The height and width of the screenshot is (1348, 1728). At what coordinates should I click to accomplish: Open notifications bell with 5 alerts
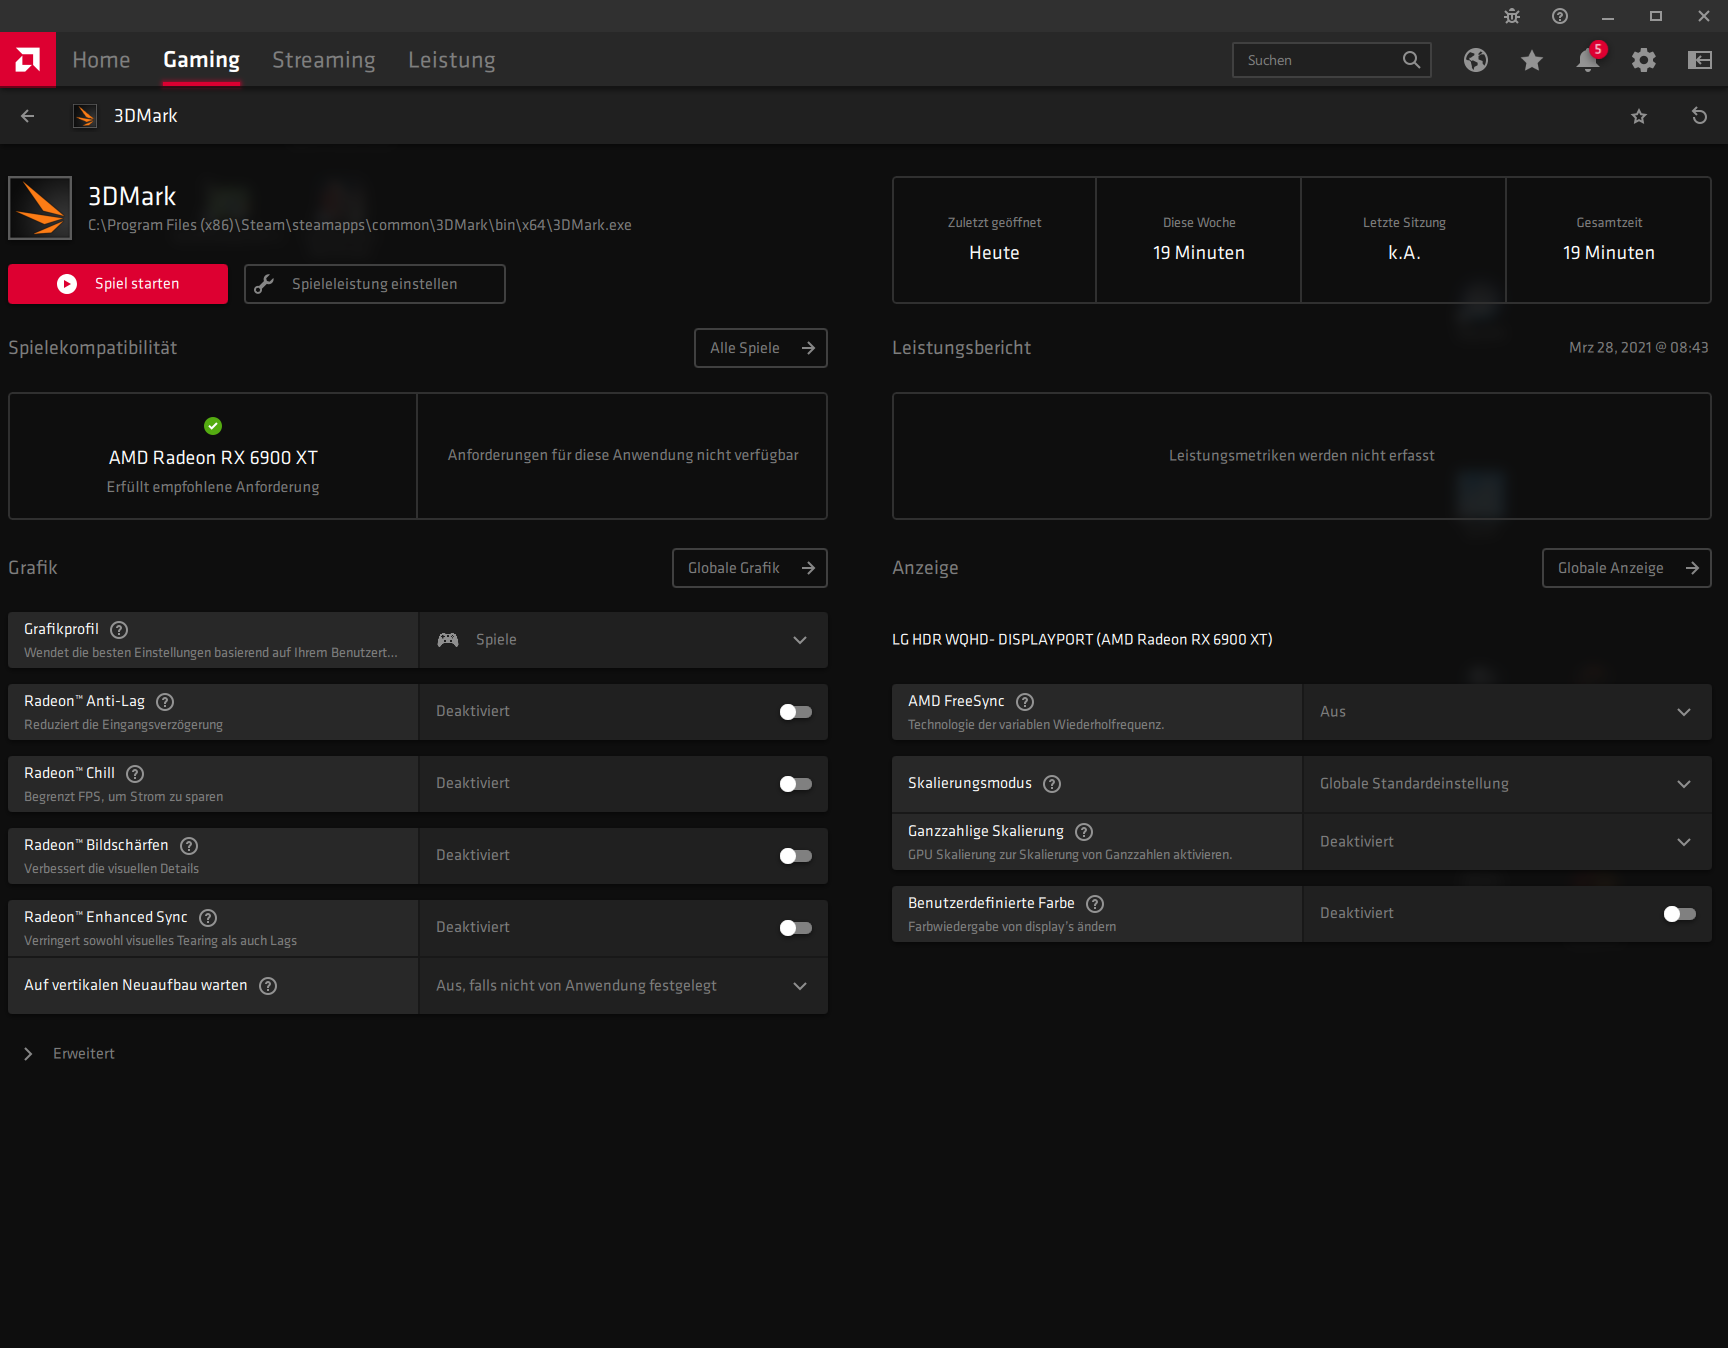click(1588, 60)
